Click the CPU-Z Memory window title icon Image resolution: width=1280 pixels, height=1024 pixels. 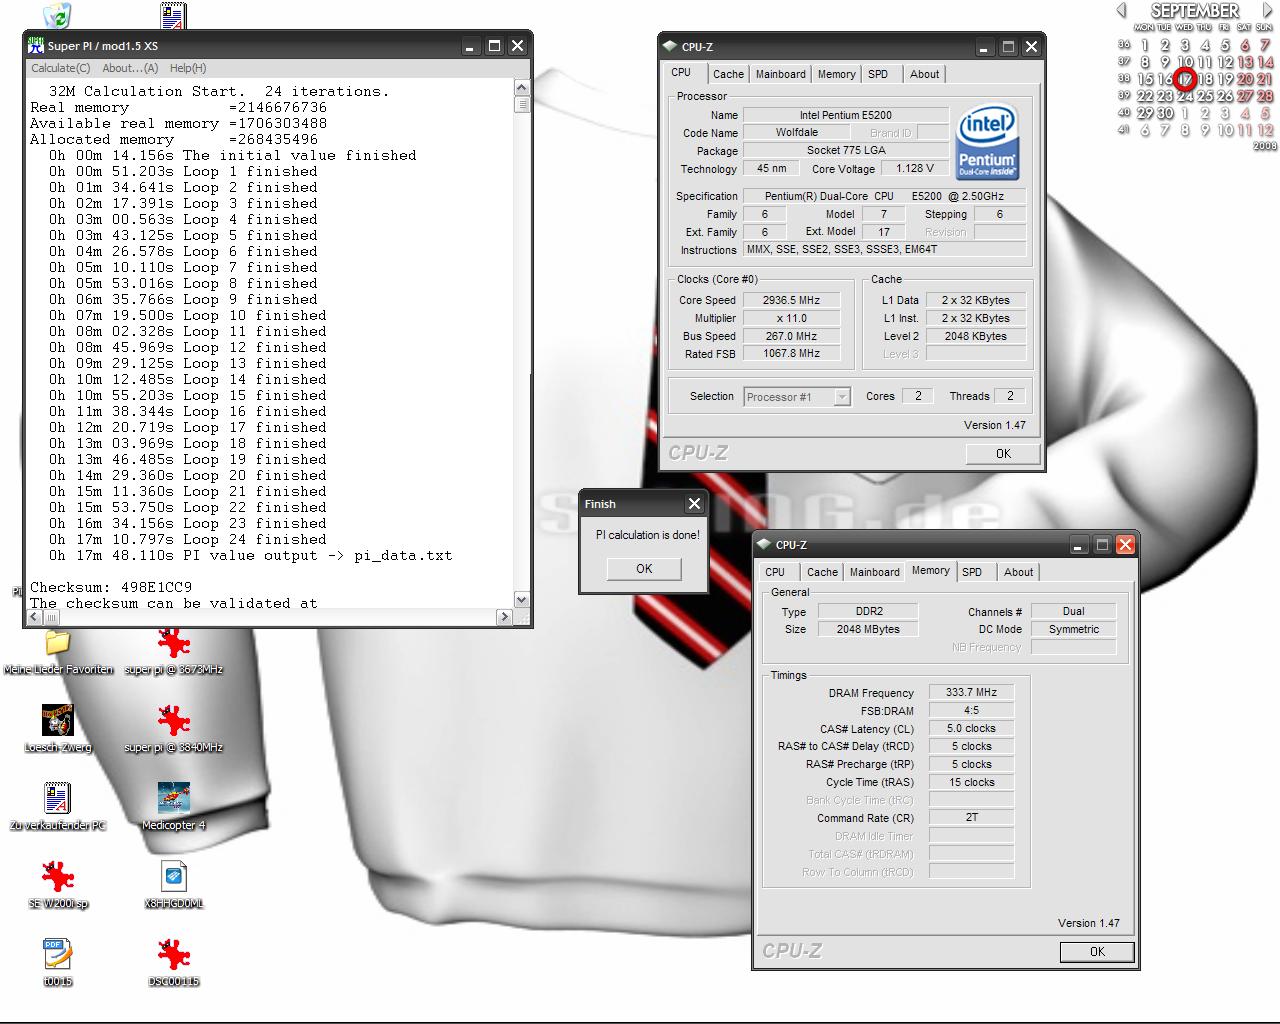coord(764,544)
